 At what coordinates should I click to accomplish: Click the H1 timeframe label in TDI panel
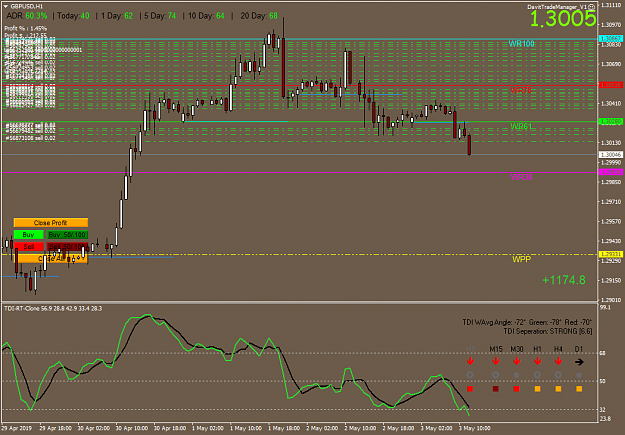point(537,349)
